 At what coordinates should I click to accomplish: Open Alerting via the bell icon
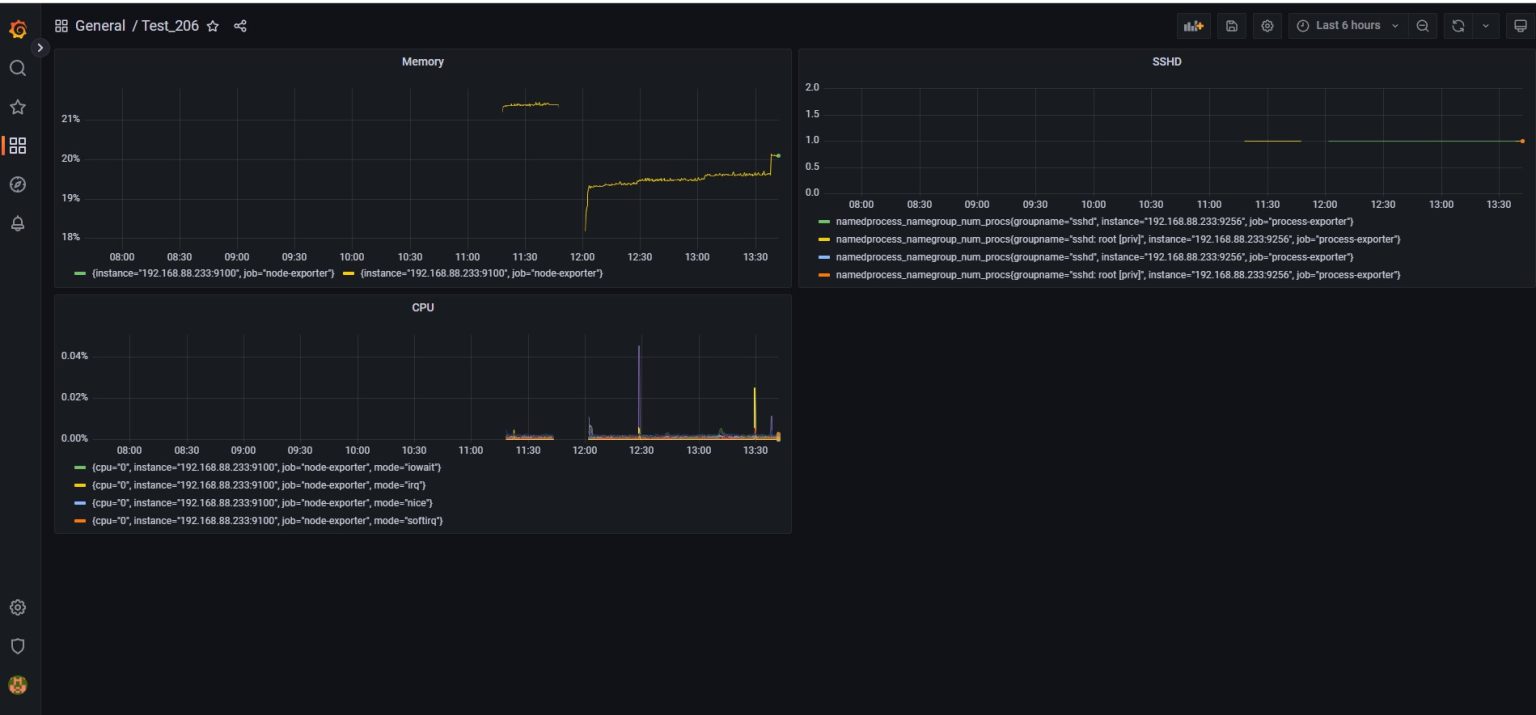click(17, 223)
